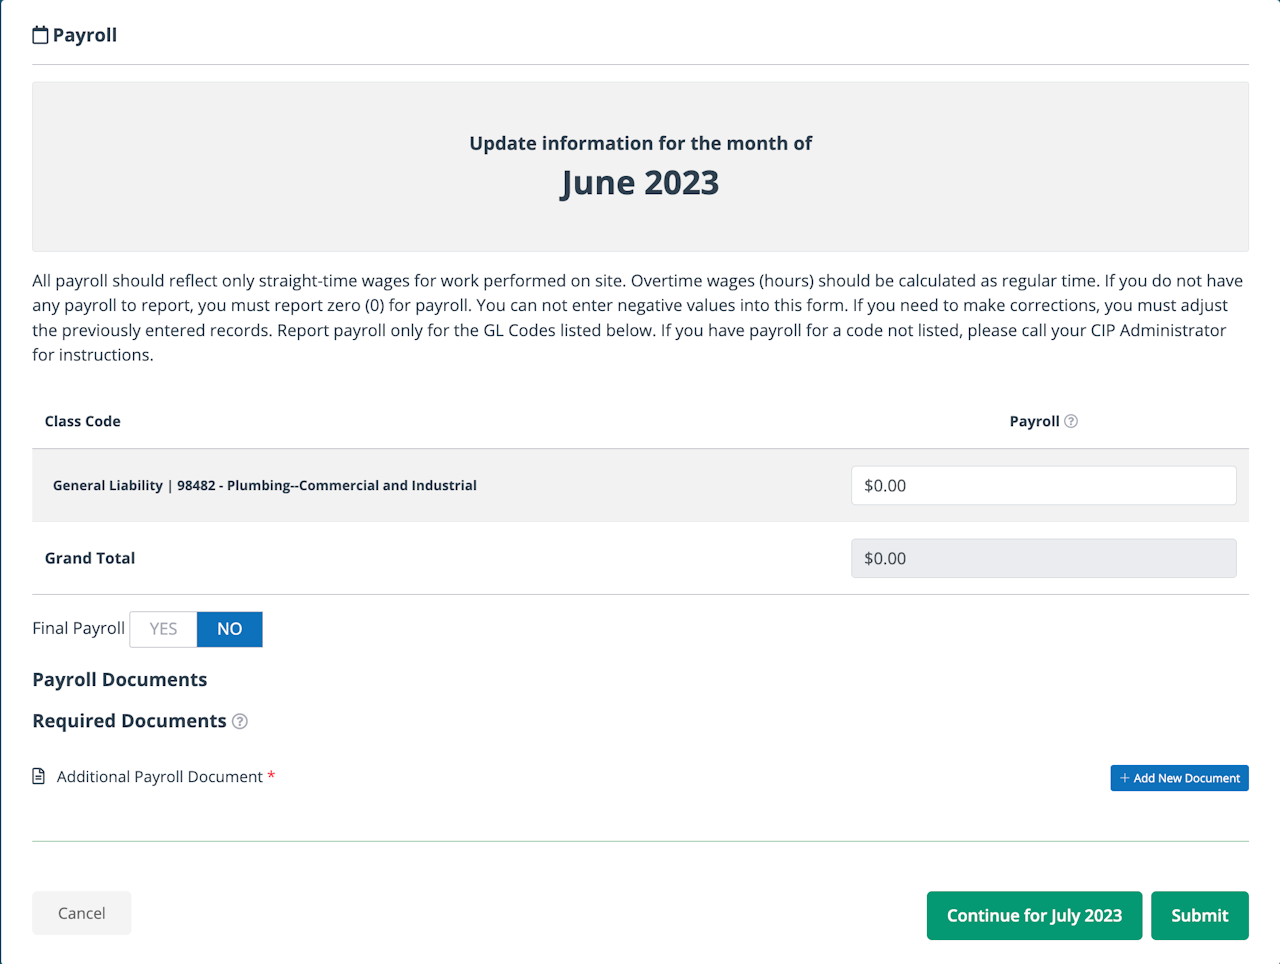Submit the June 2023 payroll form
1280x964 pixels.
click(x=1199, y=915)
